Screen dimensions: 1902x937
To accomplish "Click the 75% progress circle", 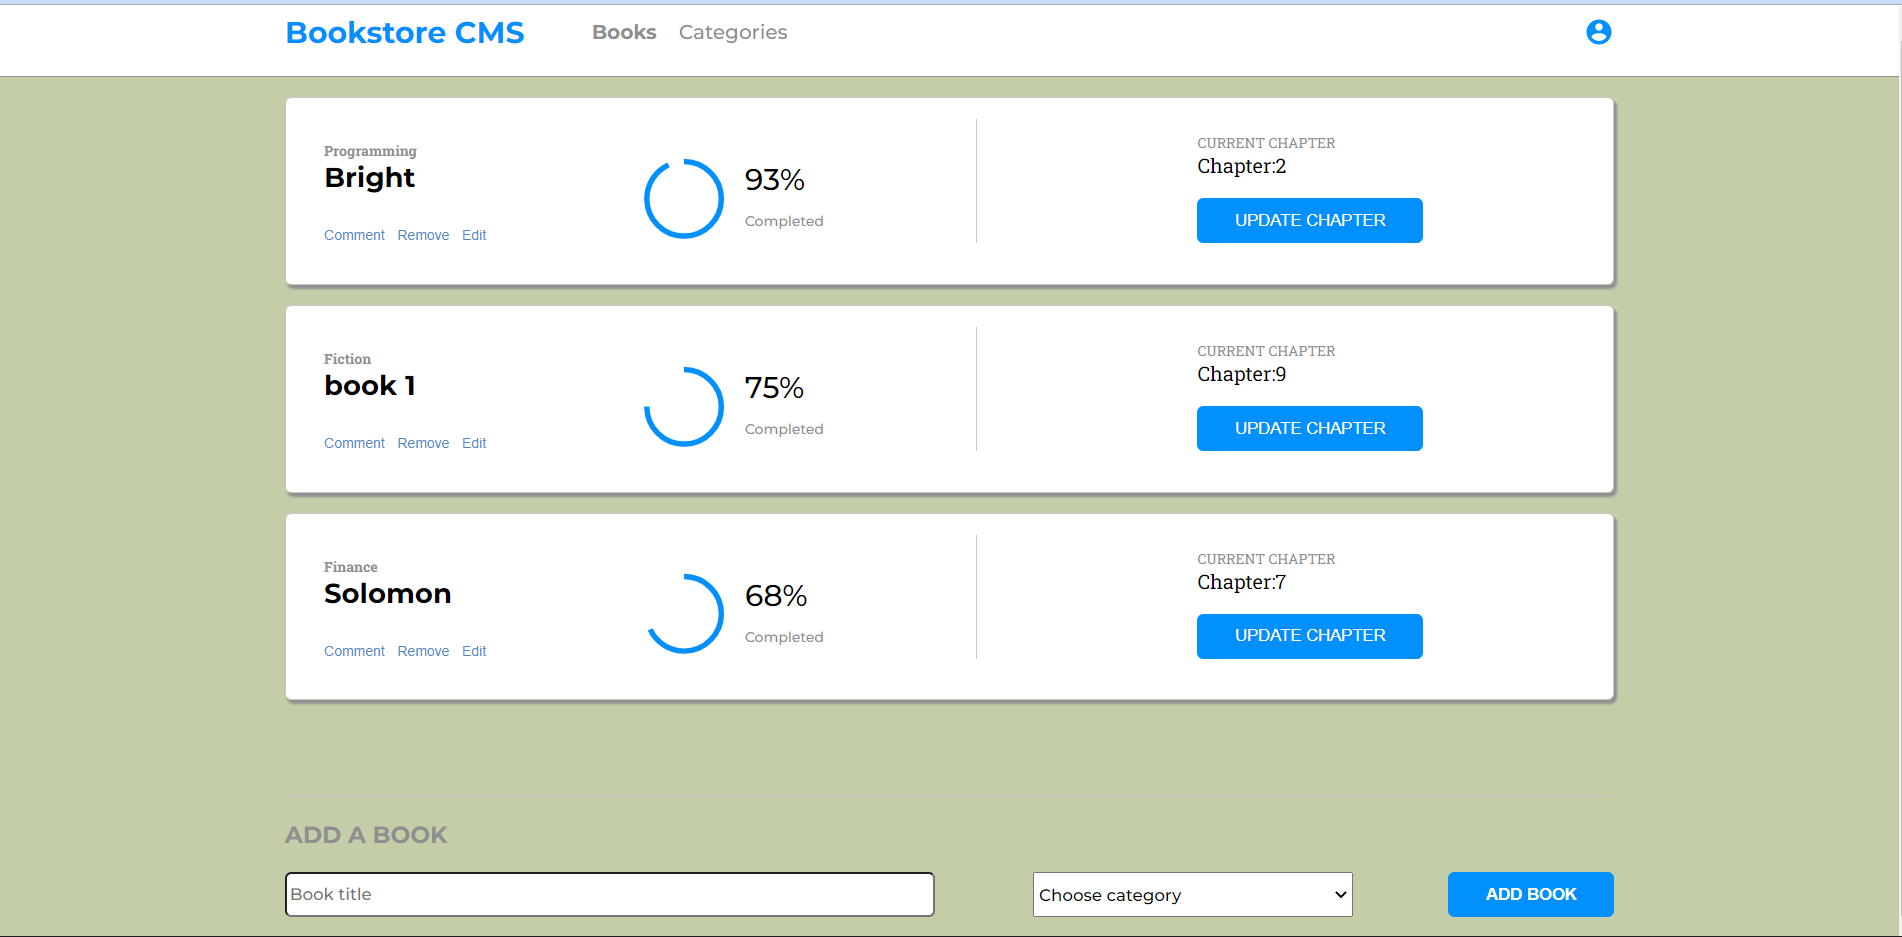I will [x=684, y=406].
